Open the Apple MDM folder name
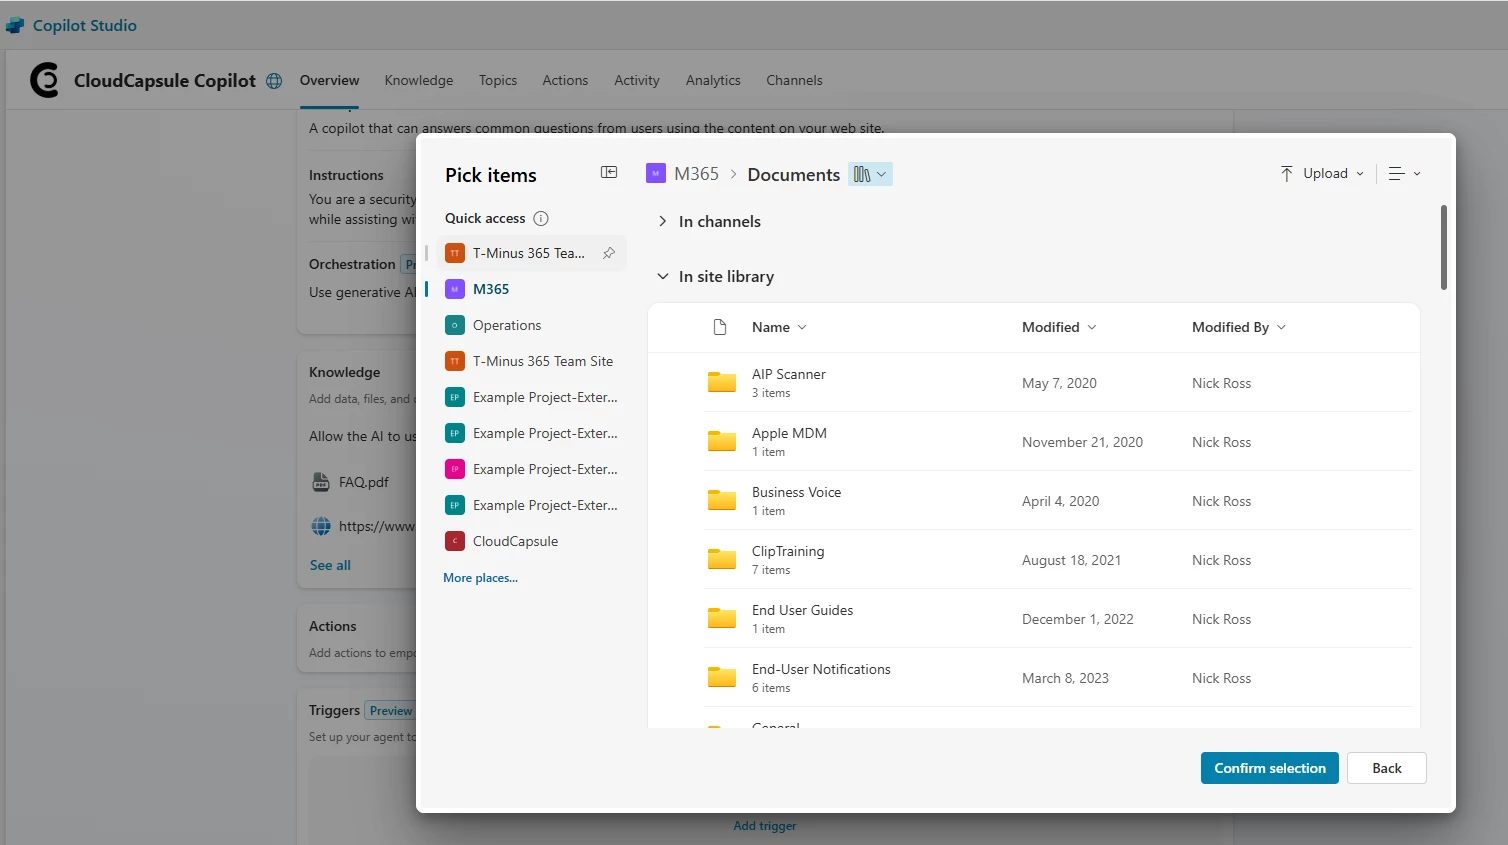This screenshot has height=845, width=1508. click(x=789, y=433)
